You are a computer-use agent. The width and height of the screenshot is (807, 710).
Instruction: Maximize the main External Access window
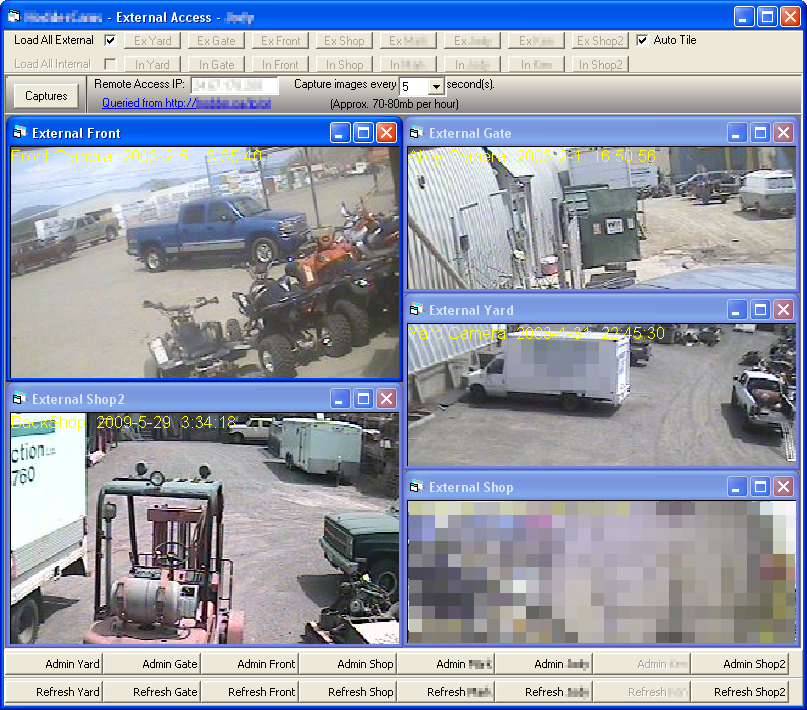tap(767, 17)
